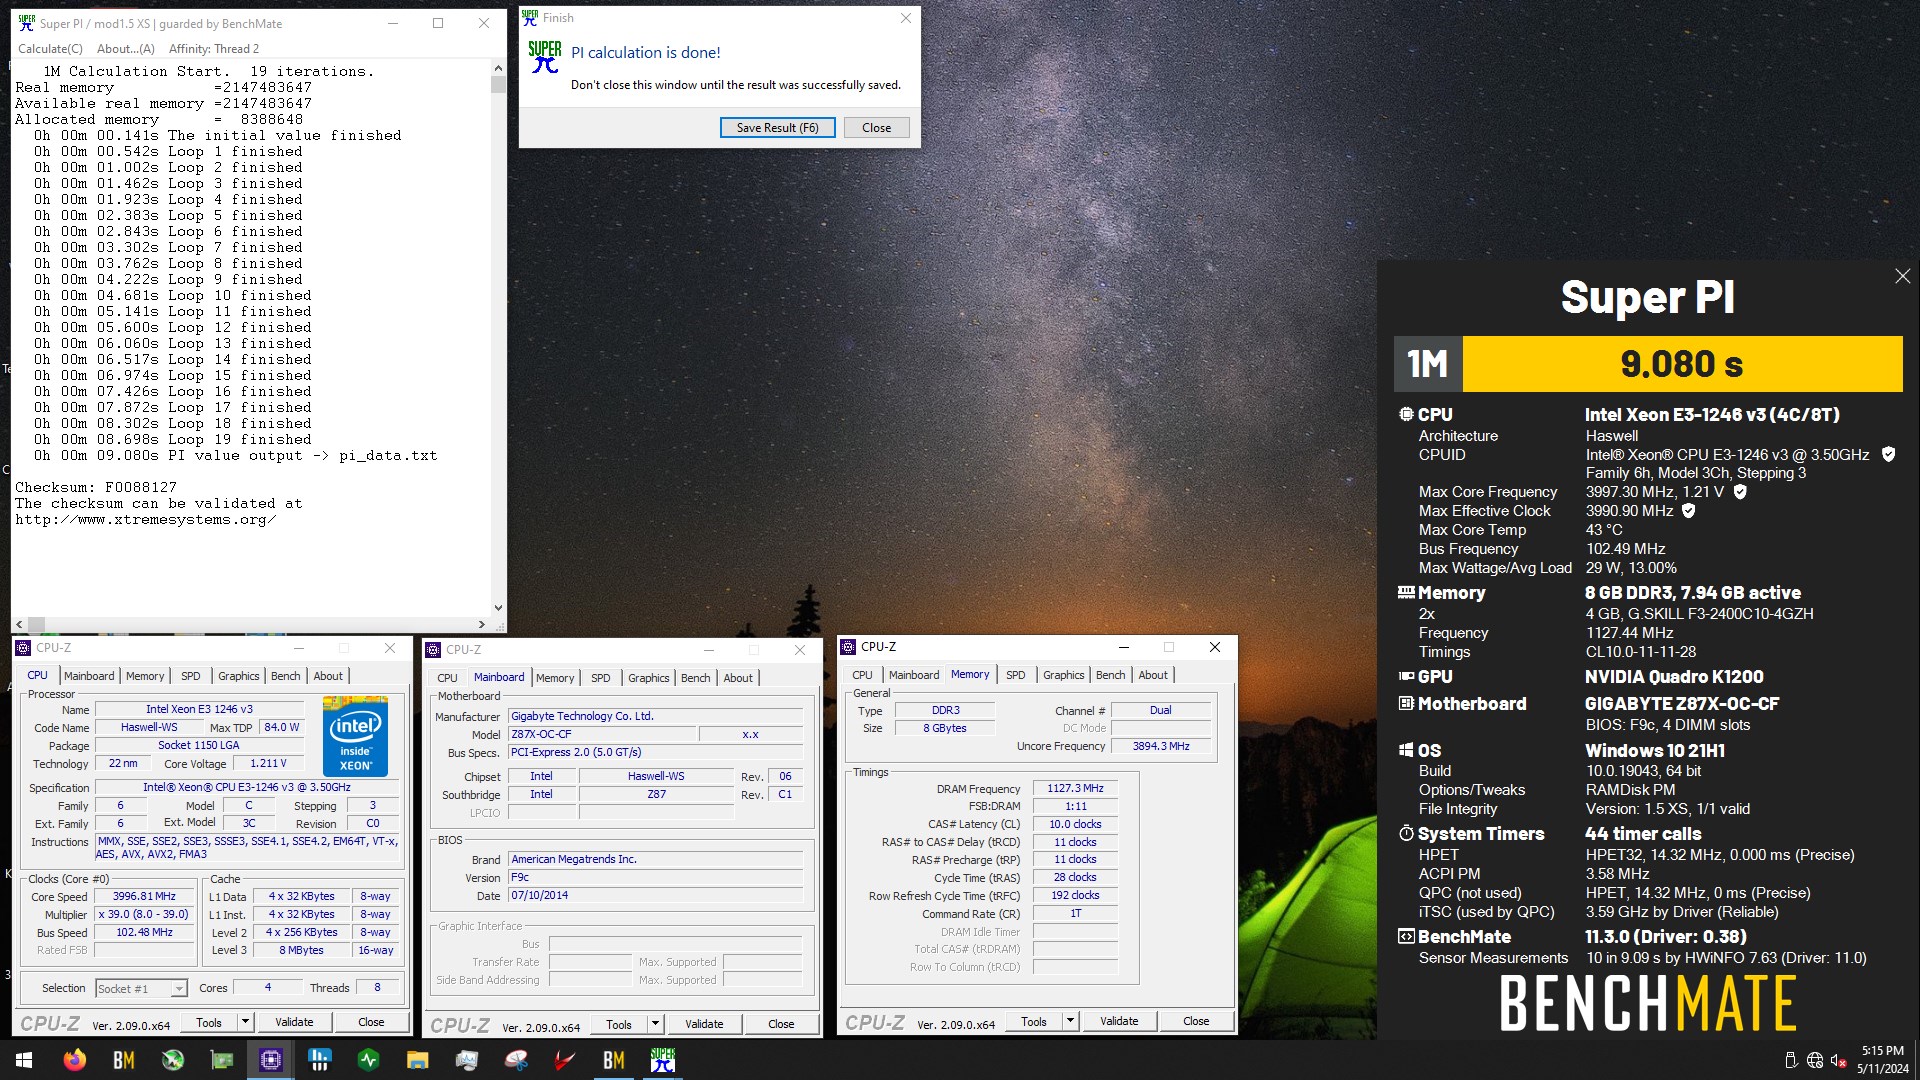
Task: Click the System Timers stopwatch icon
Action: [1406, 833]
